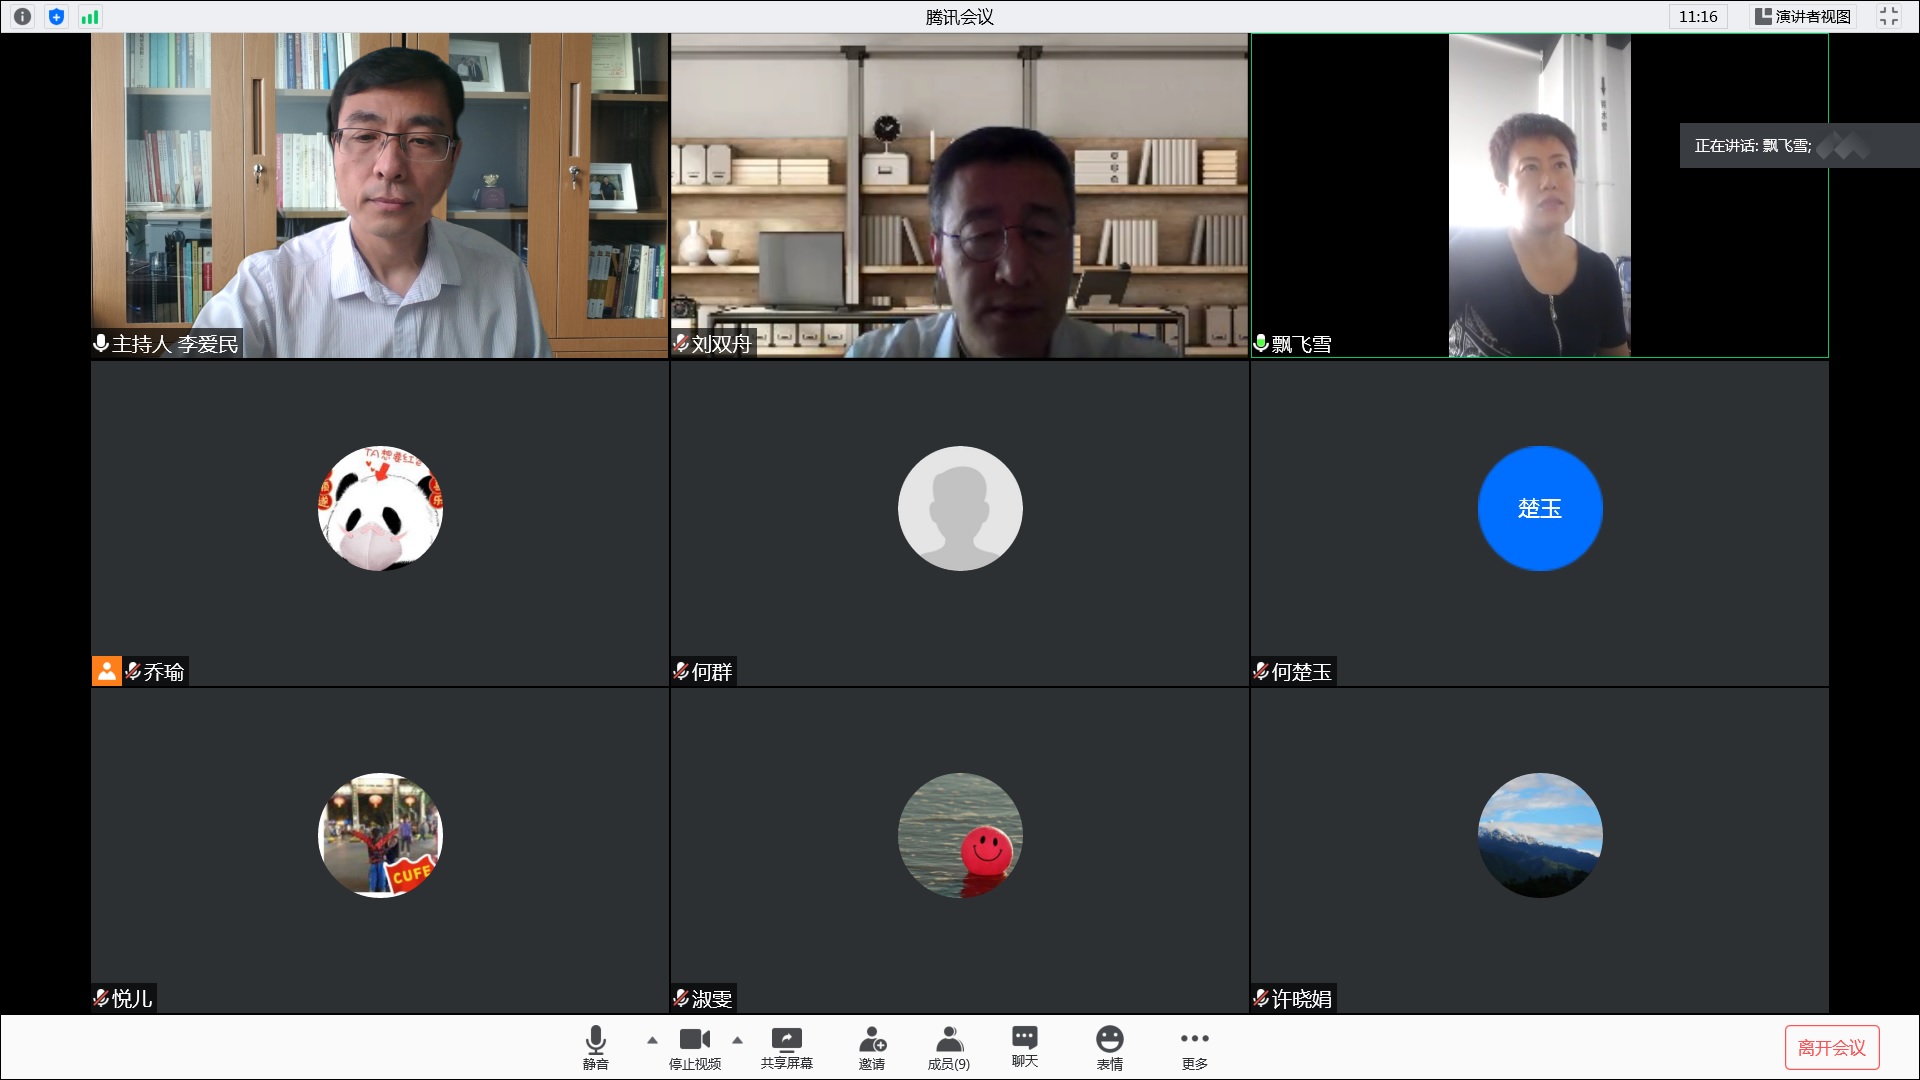1920x1080 pixels.
Task: Expand the audio options arrow beside 静音
Action: (652, 1040)
